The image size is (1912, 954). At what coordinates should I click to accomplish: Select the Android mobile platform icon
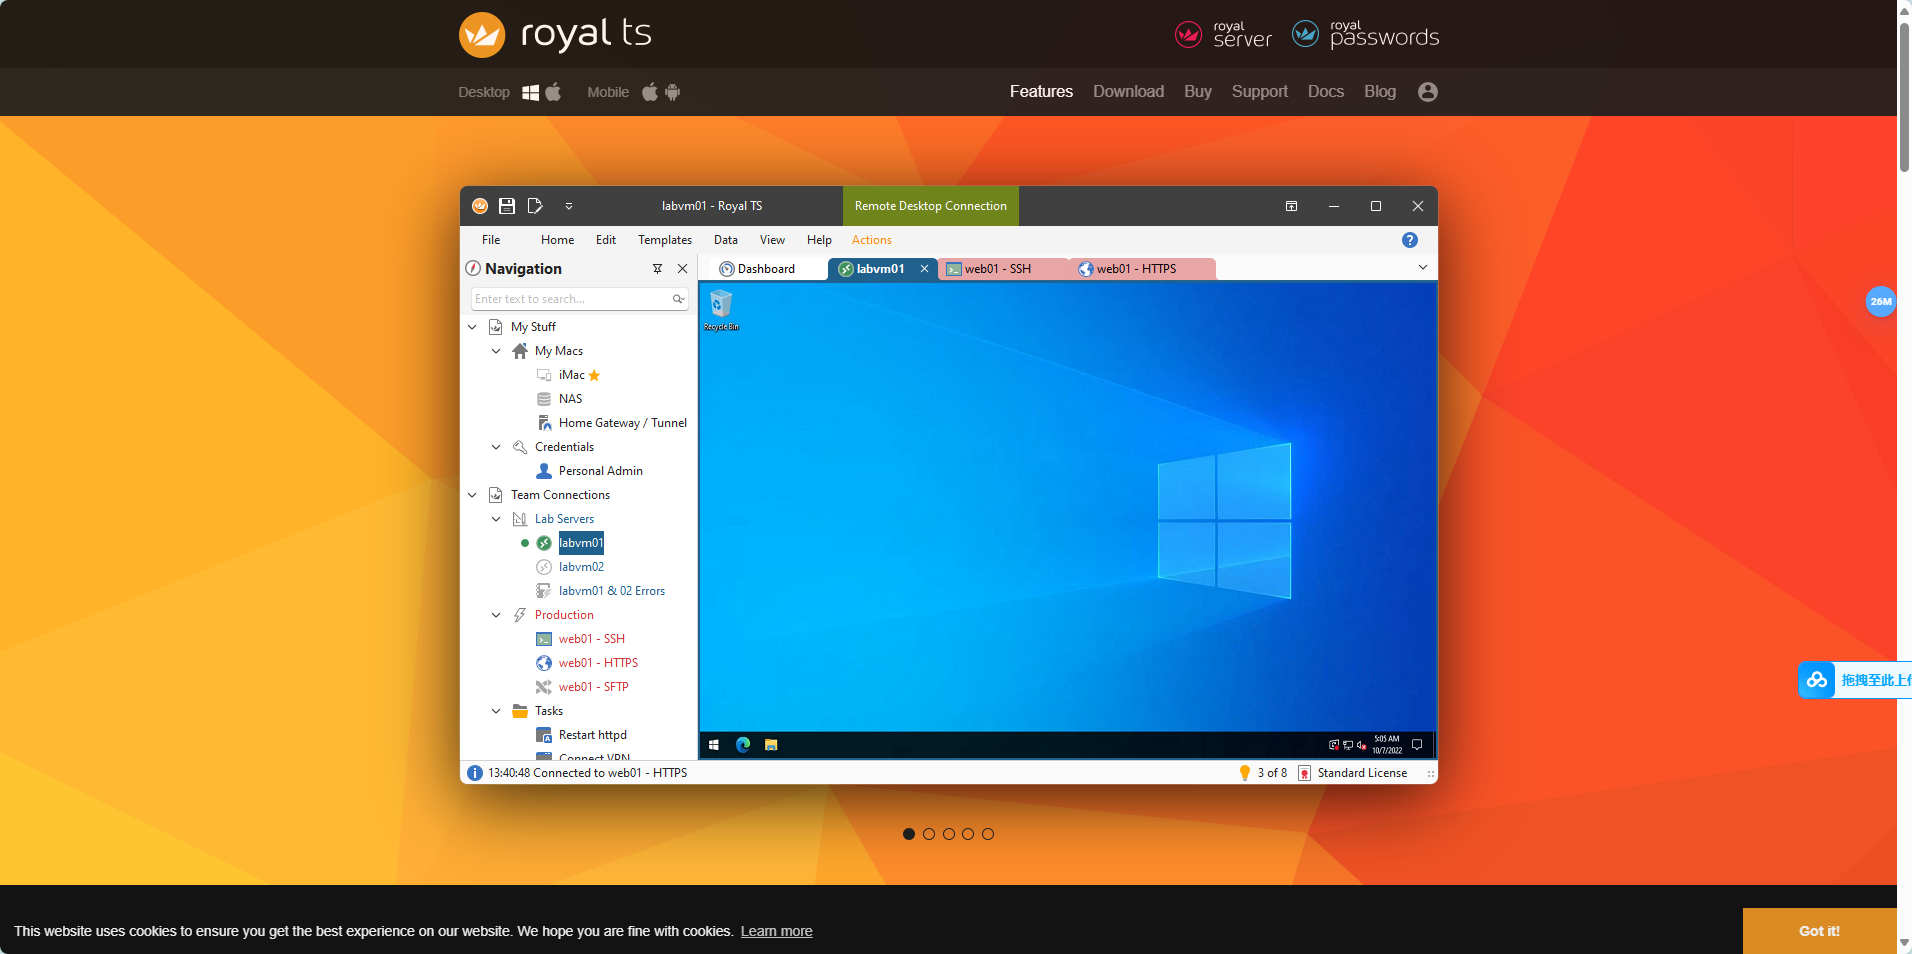673,92
